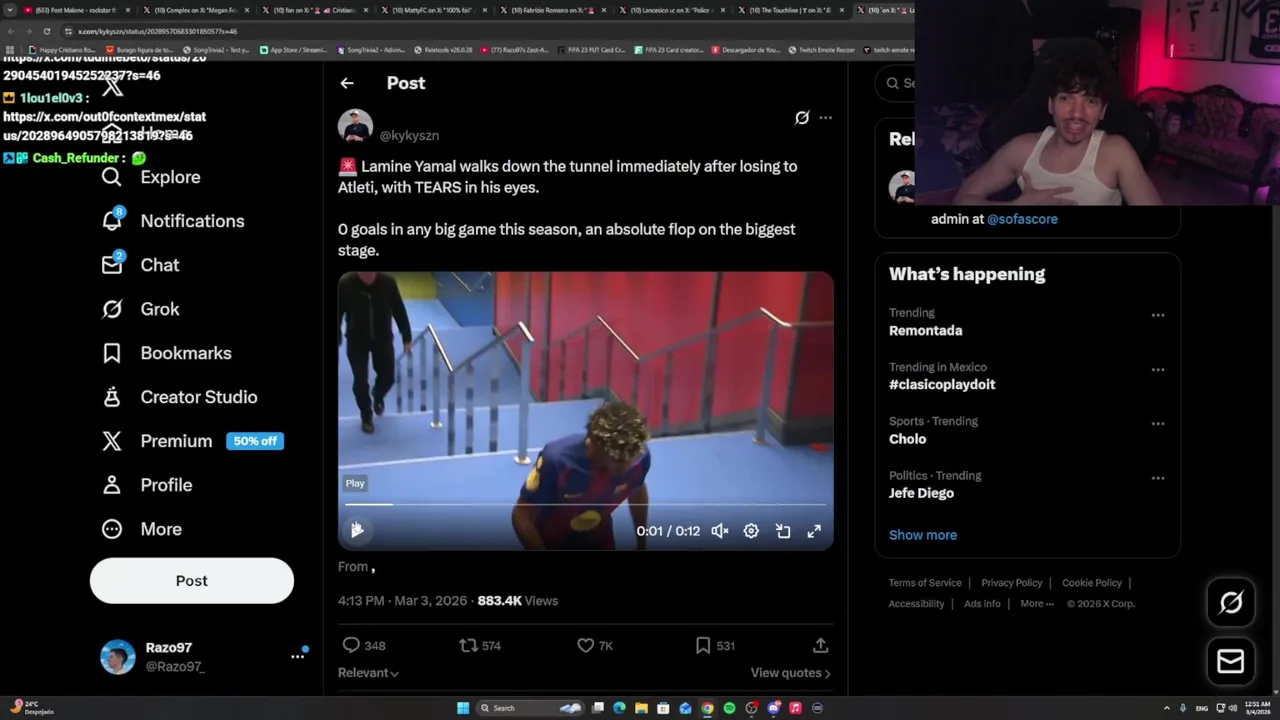
Task: Open Explore from the X sidebar
Action: click(x=151, y=177)
